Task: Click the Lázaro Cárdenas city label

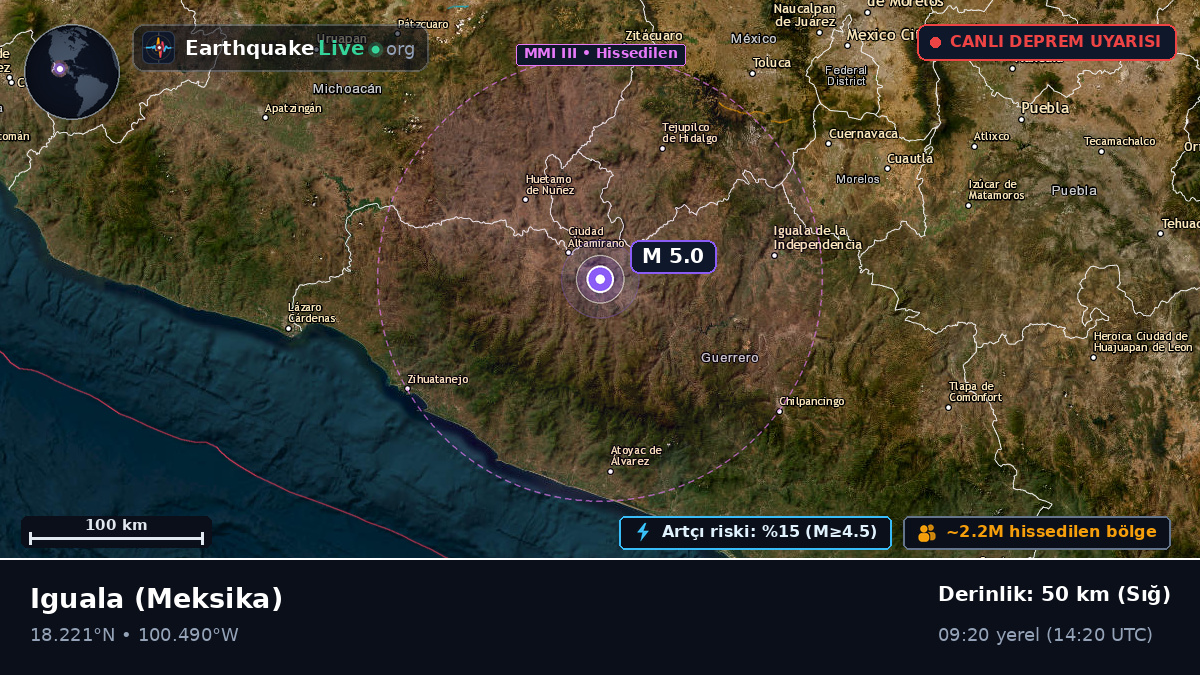Action: pos(312,313)
